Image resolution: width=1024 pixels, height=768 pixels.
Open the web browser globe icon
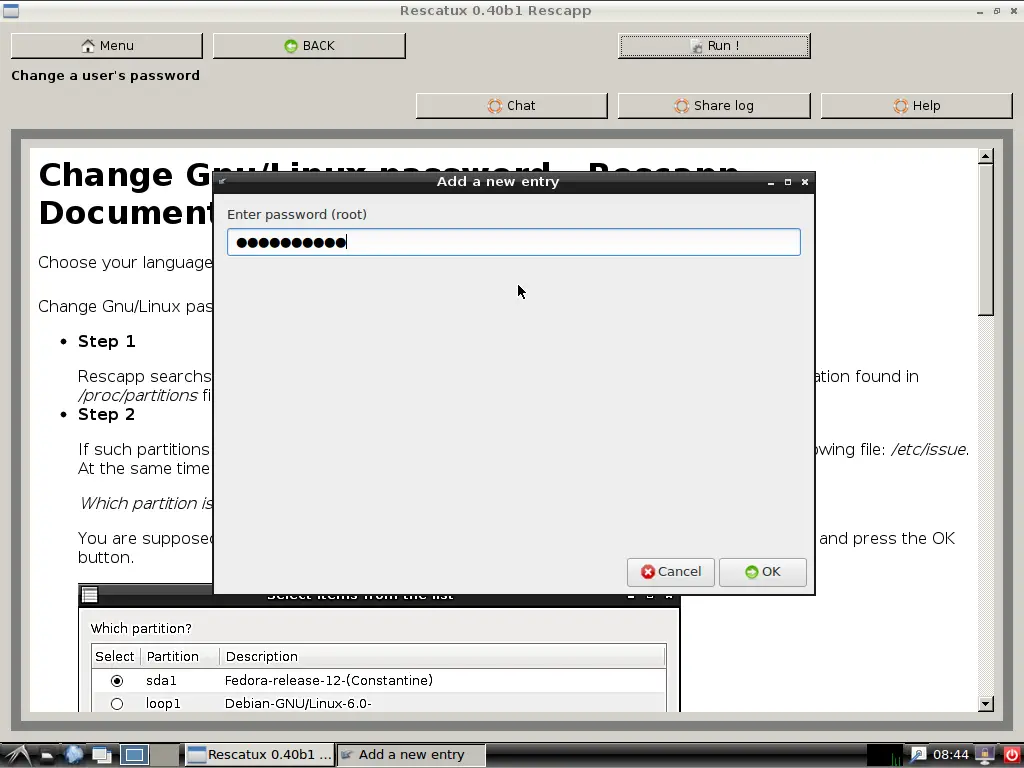(74, 755)
